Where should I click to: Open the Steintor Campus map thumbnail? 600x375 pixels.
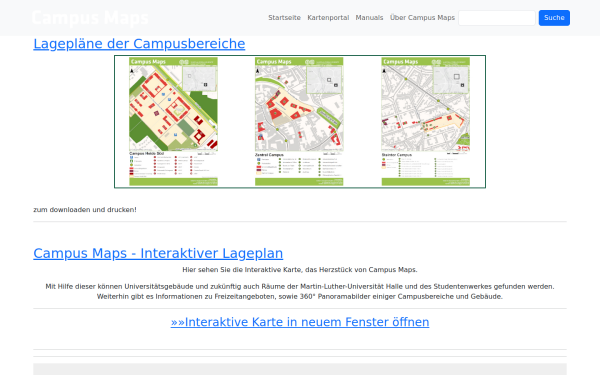tap(426, 122)
